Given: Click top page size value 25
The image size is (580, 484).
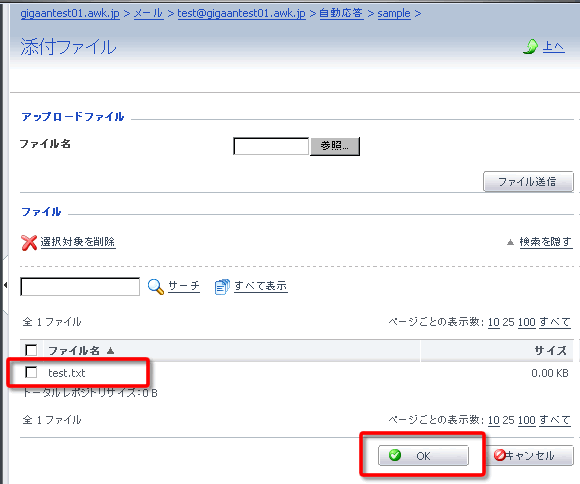Looking at the screenshot, I should click(x=509, y=322).
